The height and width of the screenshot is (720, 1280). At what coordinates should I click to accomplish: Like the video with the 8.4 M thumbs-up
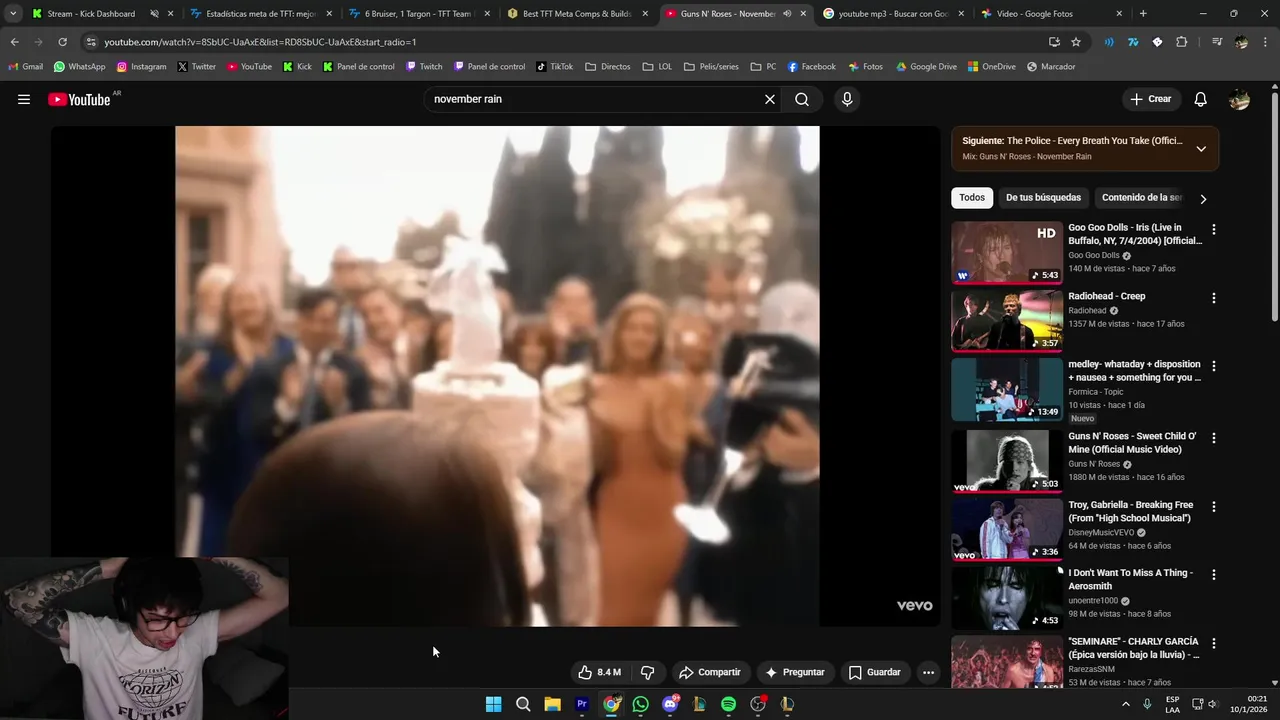point(599,672)
